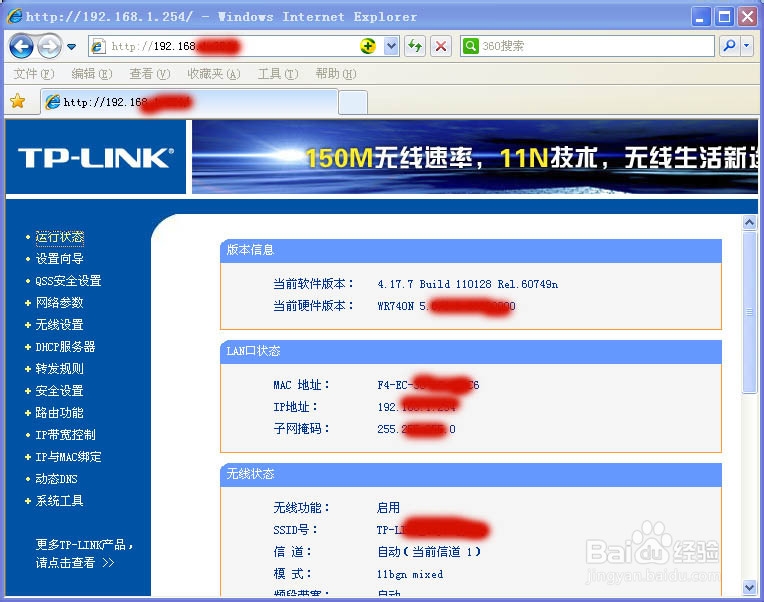Click the 自动(当前信道 1) channel value
The width and height of the screenshot is (764, 602).
[429, 552]
